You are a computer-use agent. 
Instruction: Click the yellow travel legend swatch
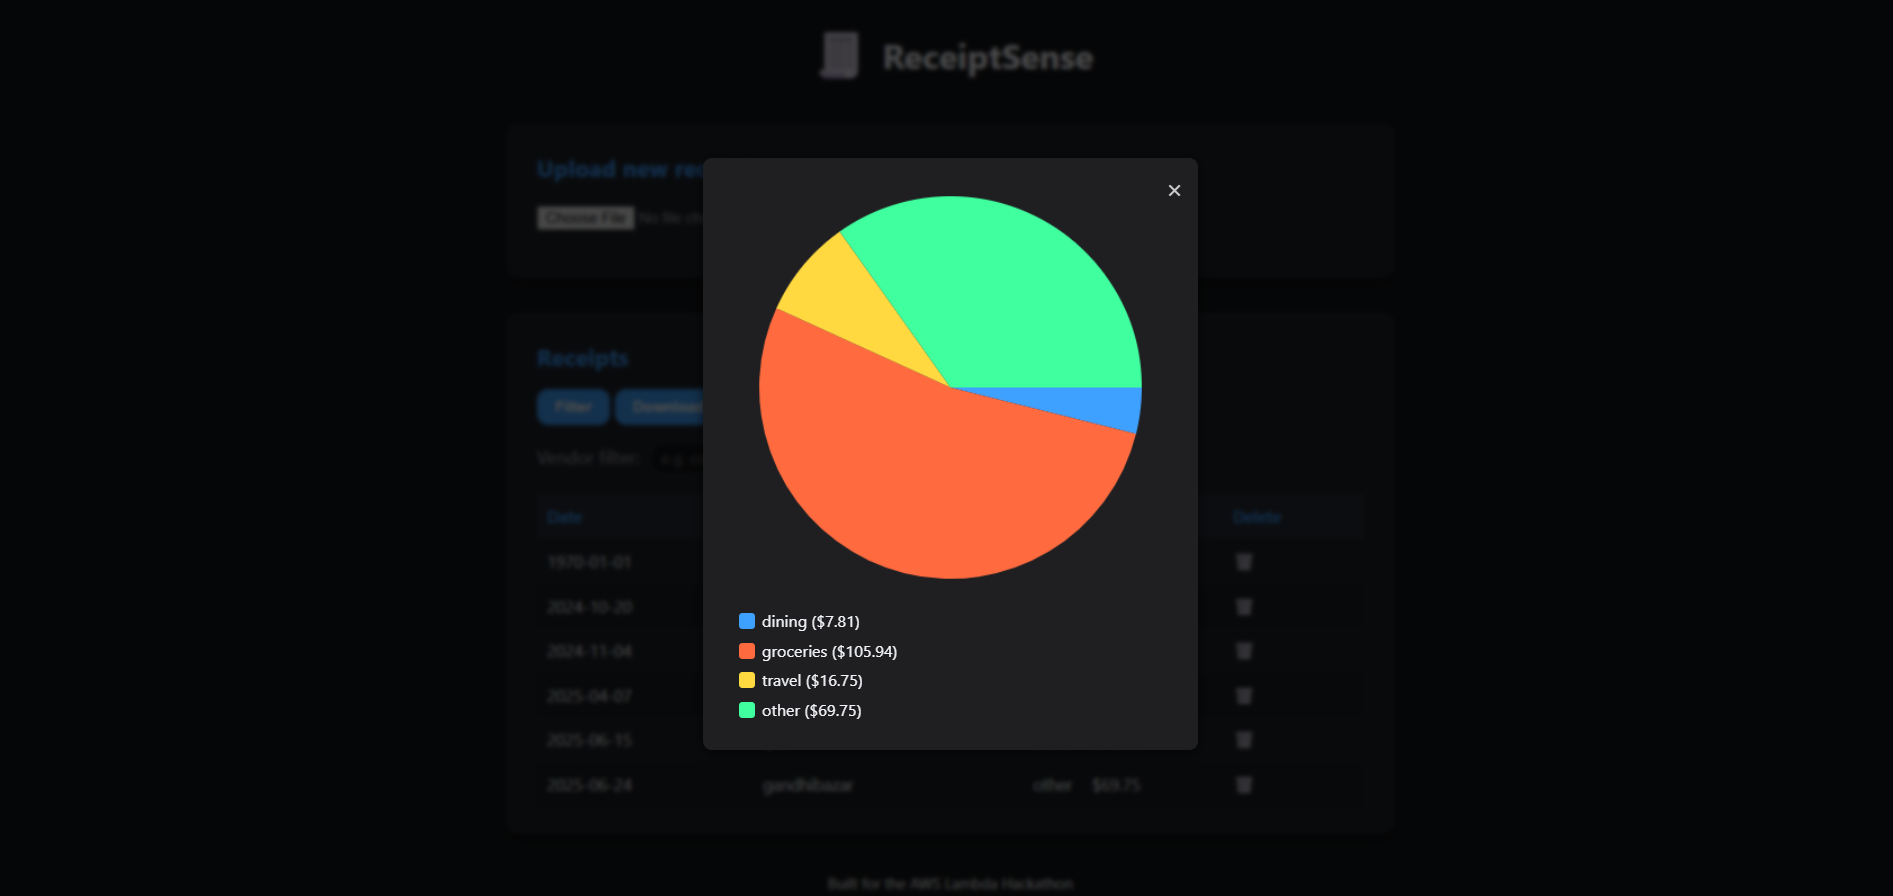tap(747, 680)
